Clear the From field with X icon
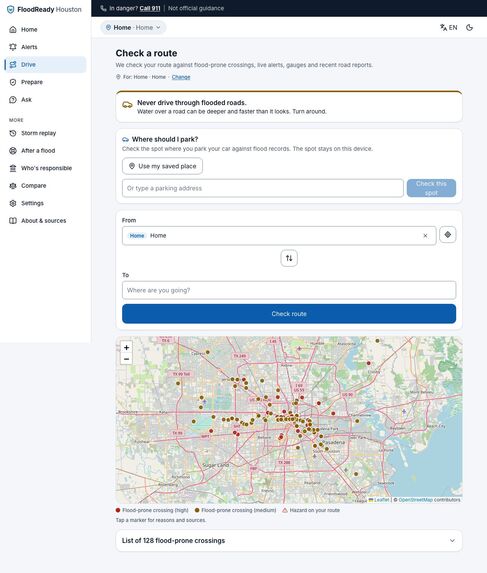This screenshot has height=573, width=487. [425, 236]
